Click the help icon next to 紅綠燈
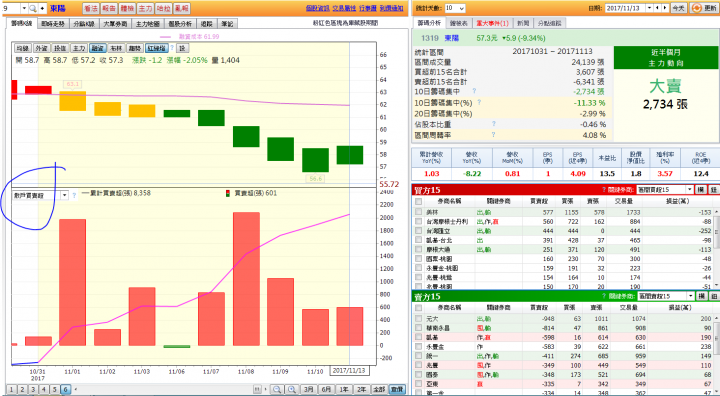Image resolution: width=720 pixels, height=396 pixels. 172,48
